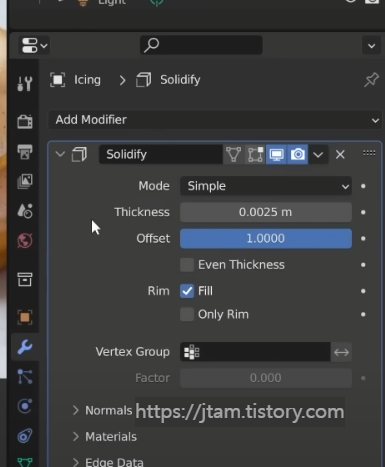Click animate dot next to Even Thickness
Screen dimensions: 385x467
coord(363,265)
